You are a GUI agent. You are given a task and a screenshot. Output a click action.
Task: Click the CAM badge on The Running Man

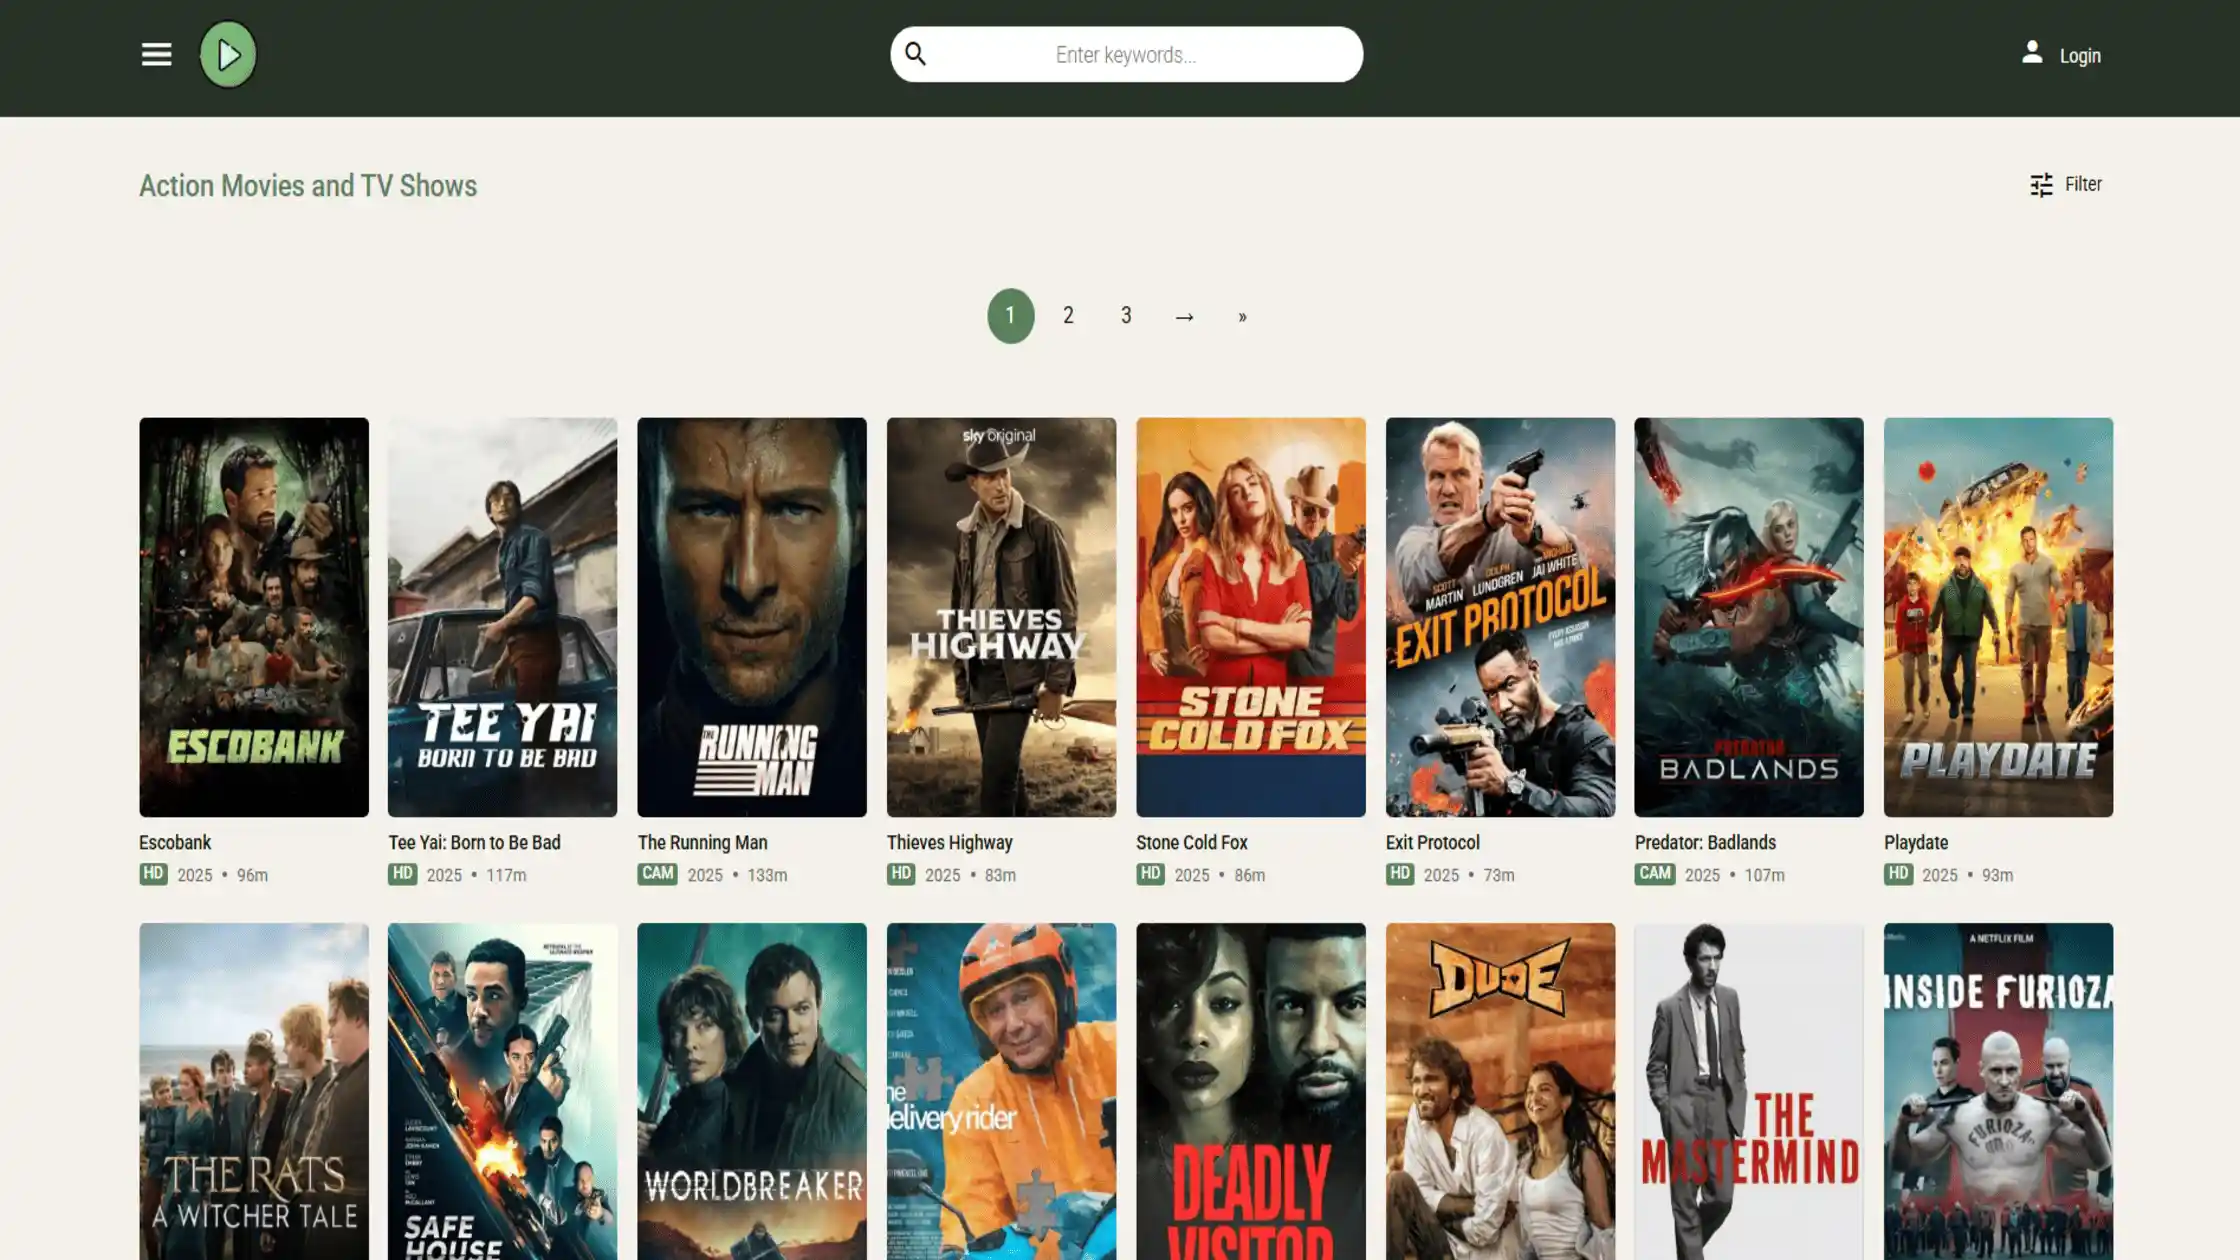coord(658,873)
